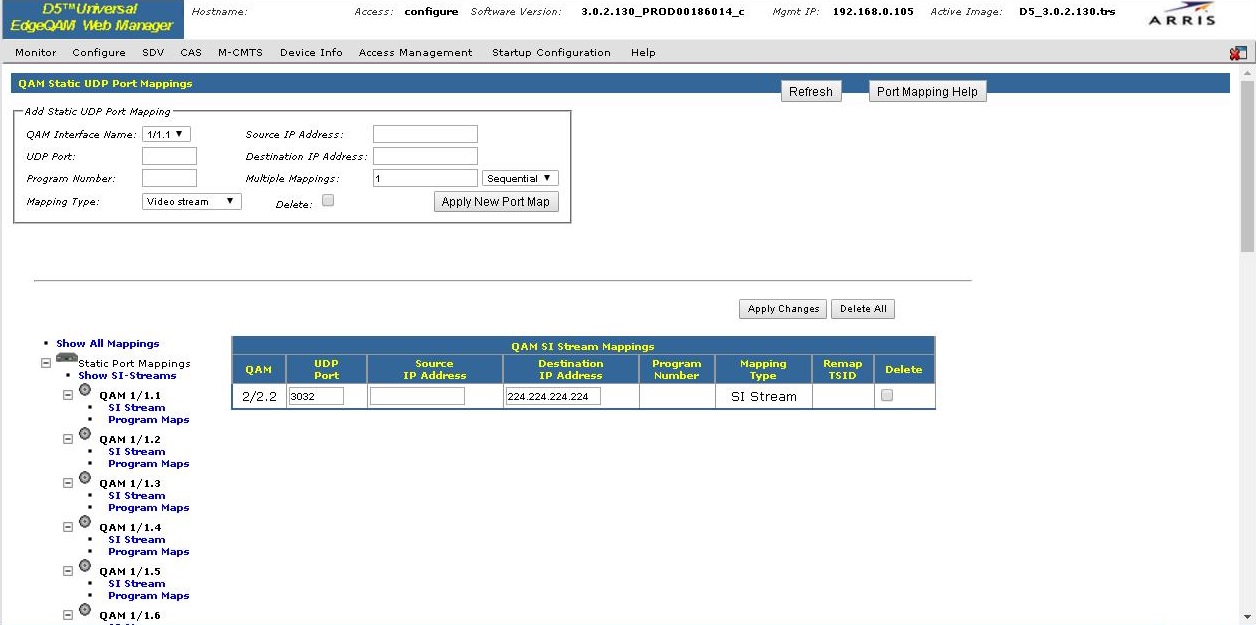Click the 2/2.2 QAM cell
1256x625 pixels.
[x=259, y=397]
